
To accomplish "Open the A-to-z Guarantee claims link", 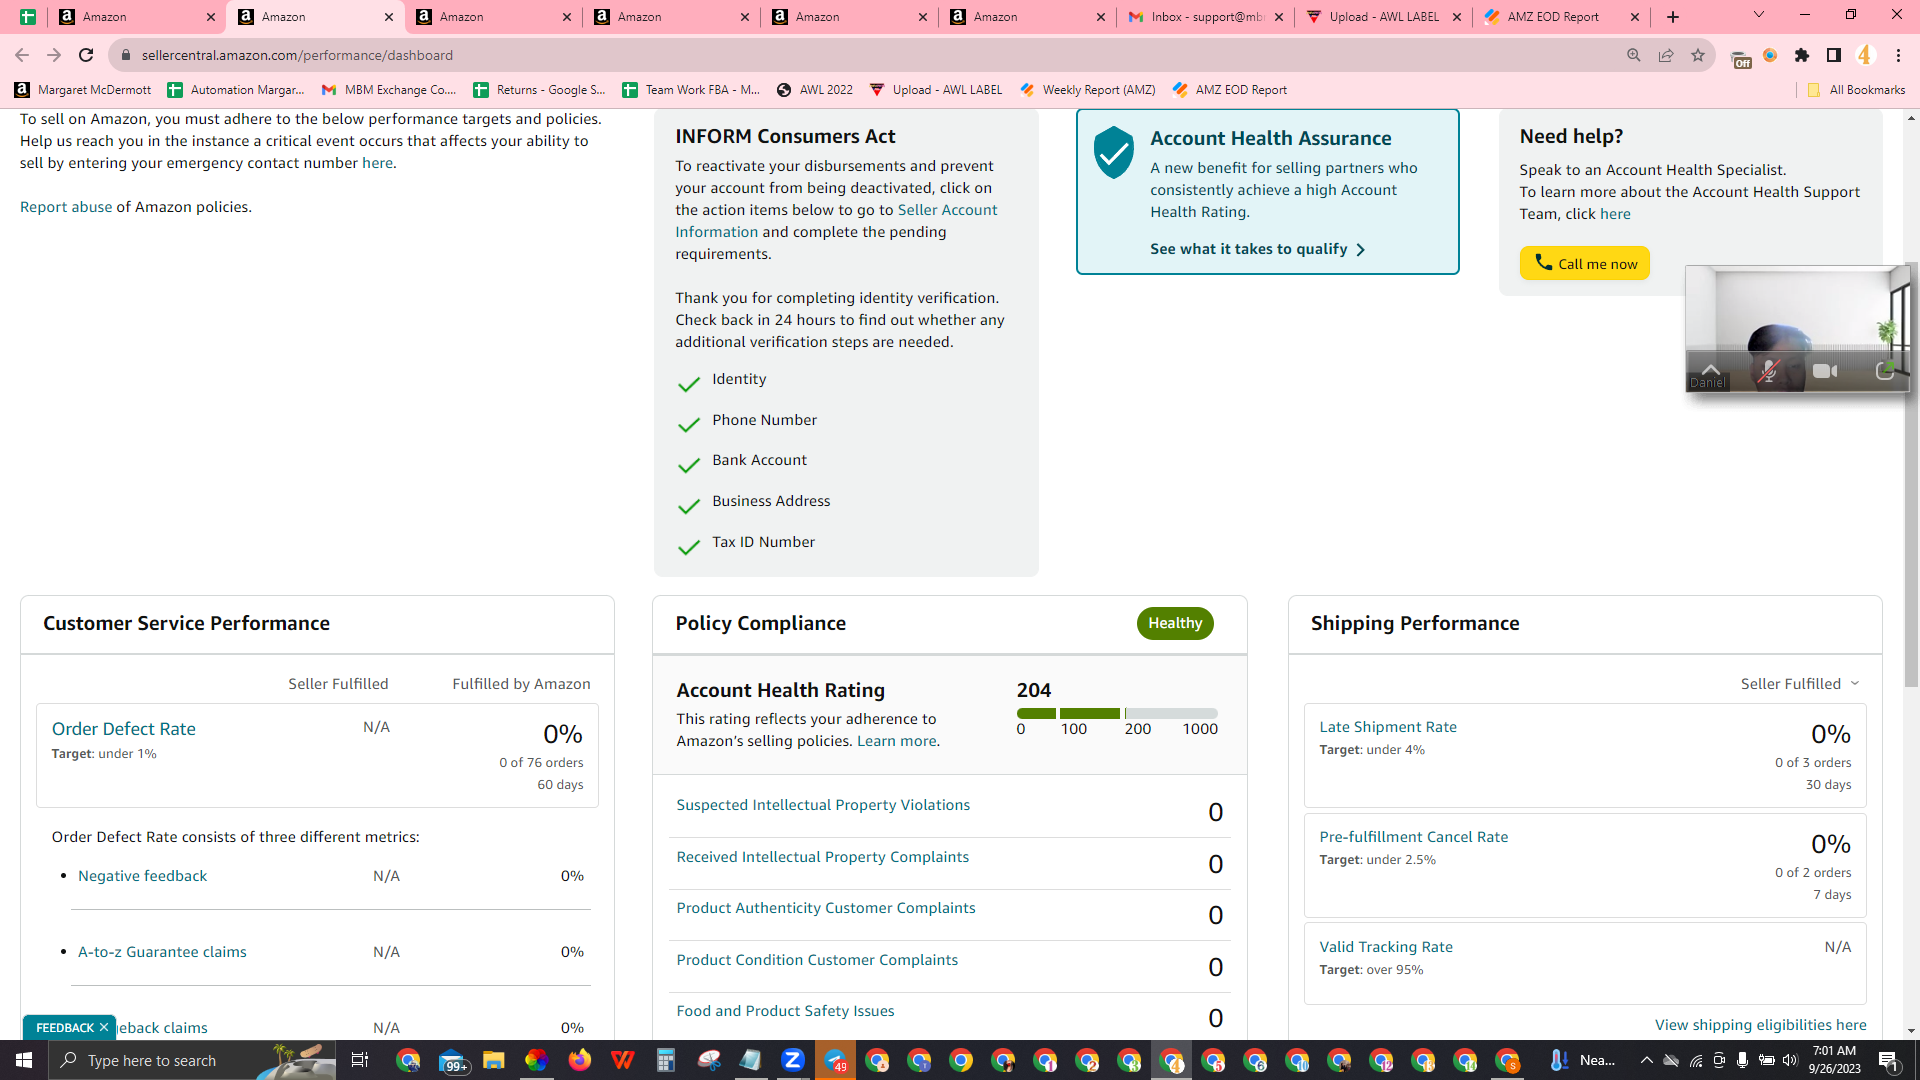I will point(162,952).
